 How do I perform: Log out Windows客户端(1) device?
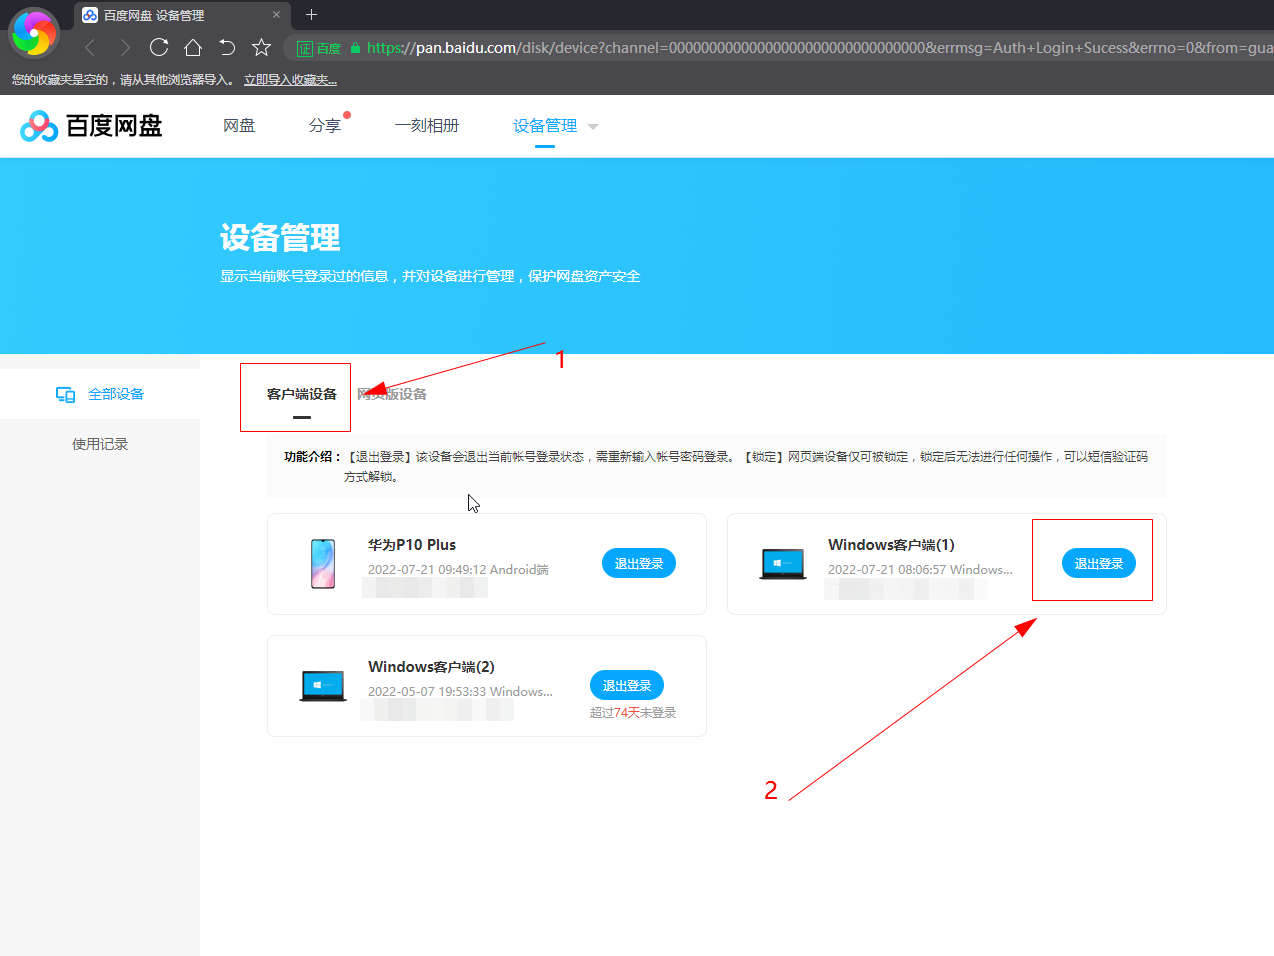(x=1099, y=563)
